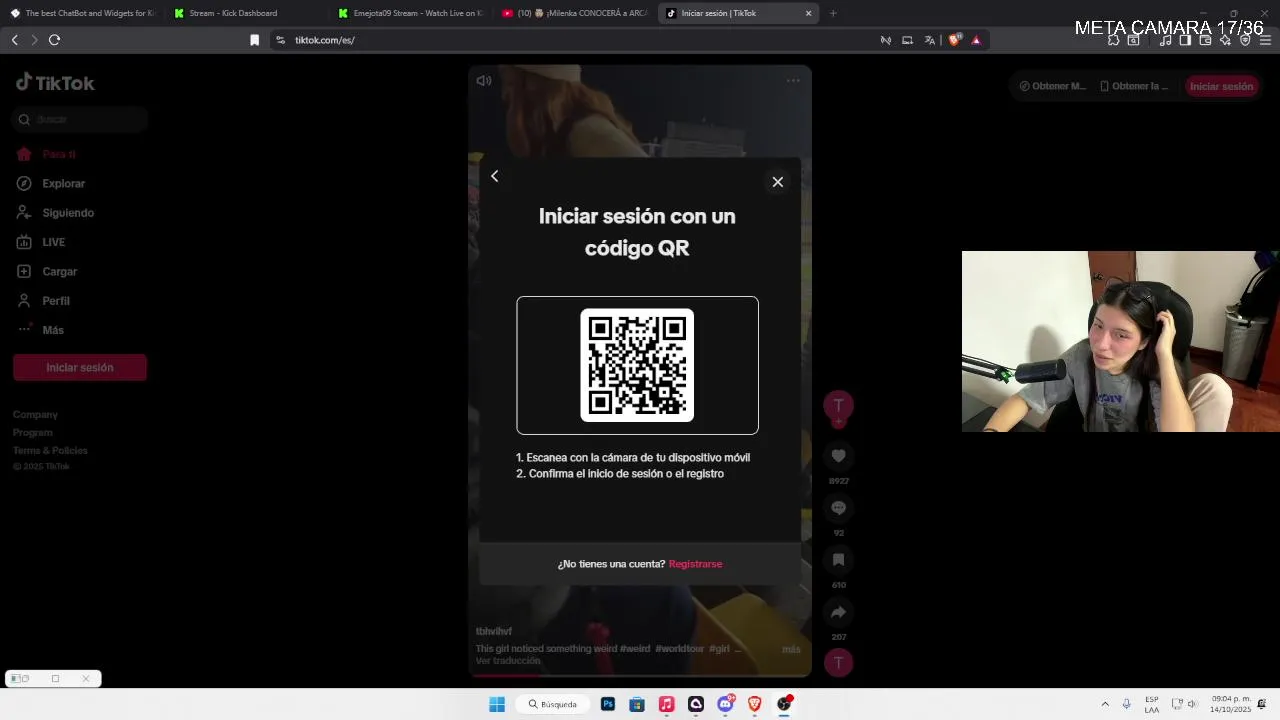Click the TikTok search field
The width and height of the screenshot is (1280, 720).
(x=80, y=120)
